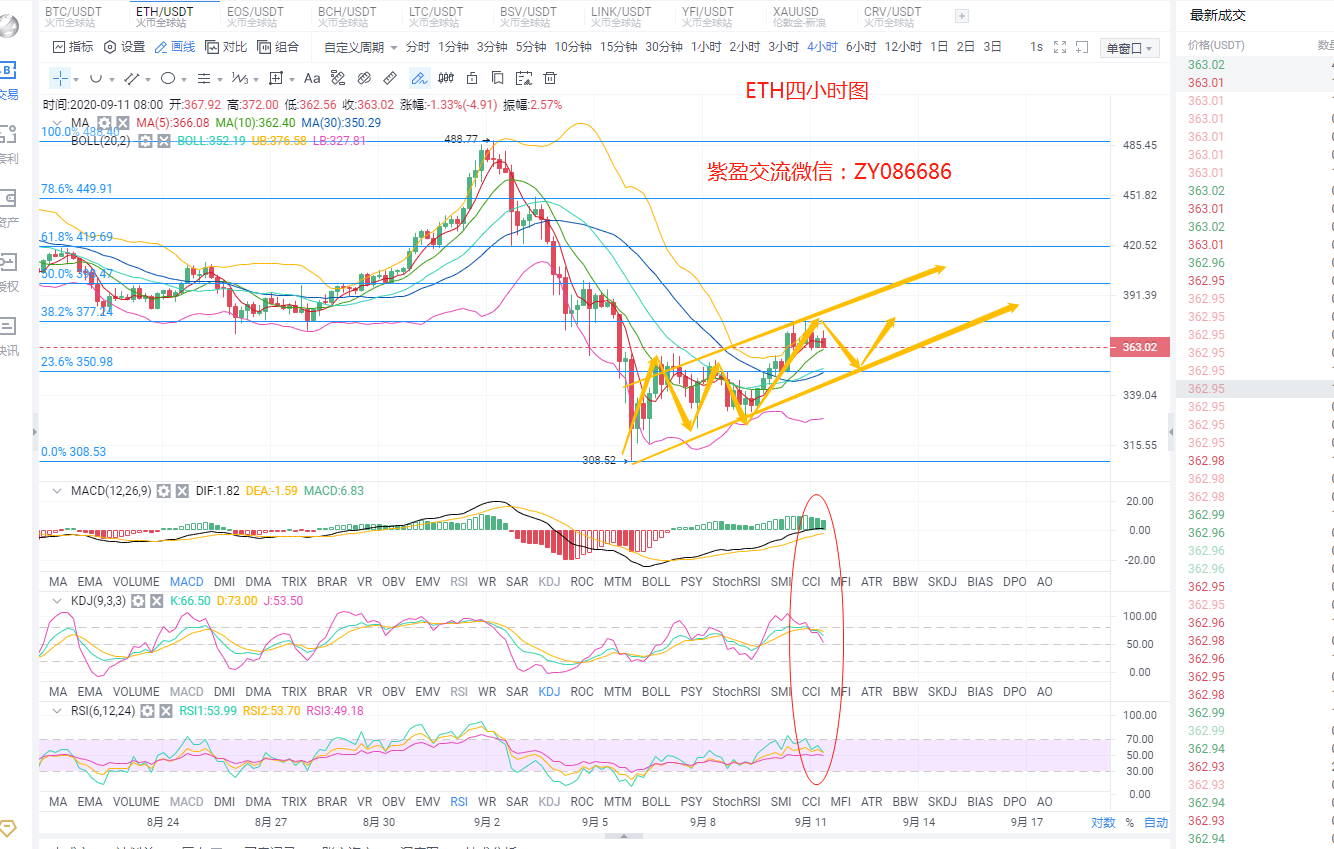The width and height of the screenshot is (1334, 849).
Task: Select the 1小时 timeframe
Action: tap(706, 47)
